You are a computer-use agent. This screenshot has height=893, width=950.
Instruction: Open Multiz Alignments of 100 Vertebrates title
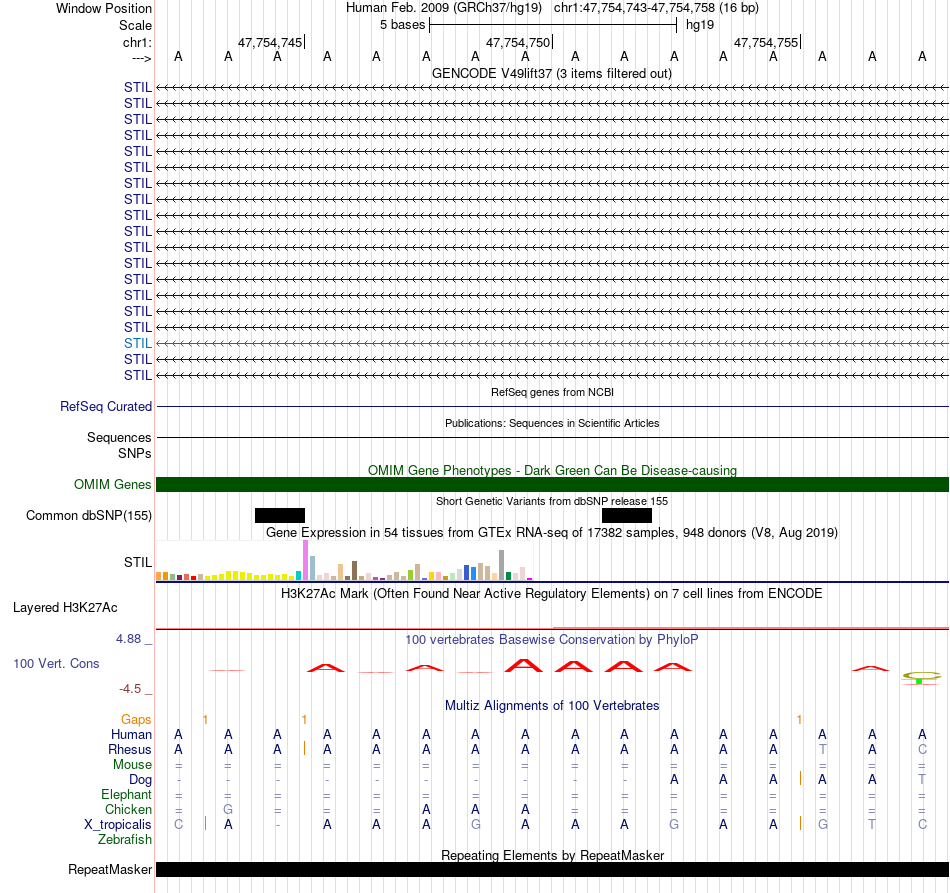point(552,705)
